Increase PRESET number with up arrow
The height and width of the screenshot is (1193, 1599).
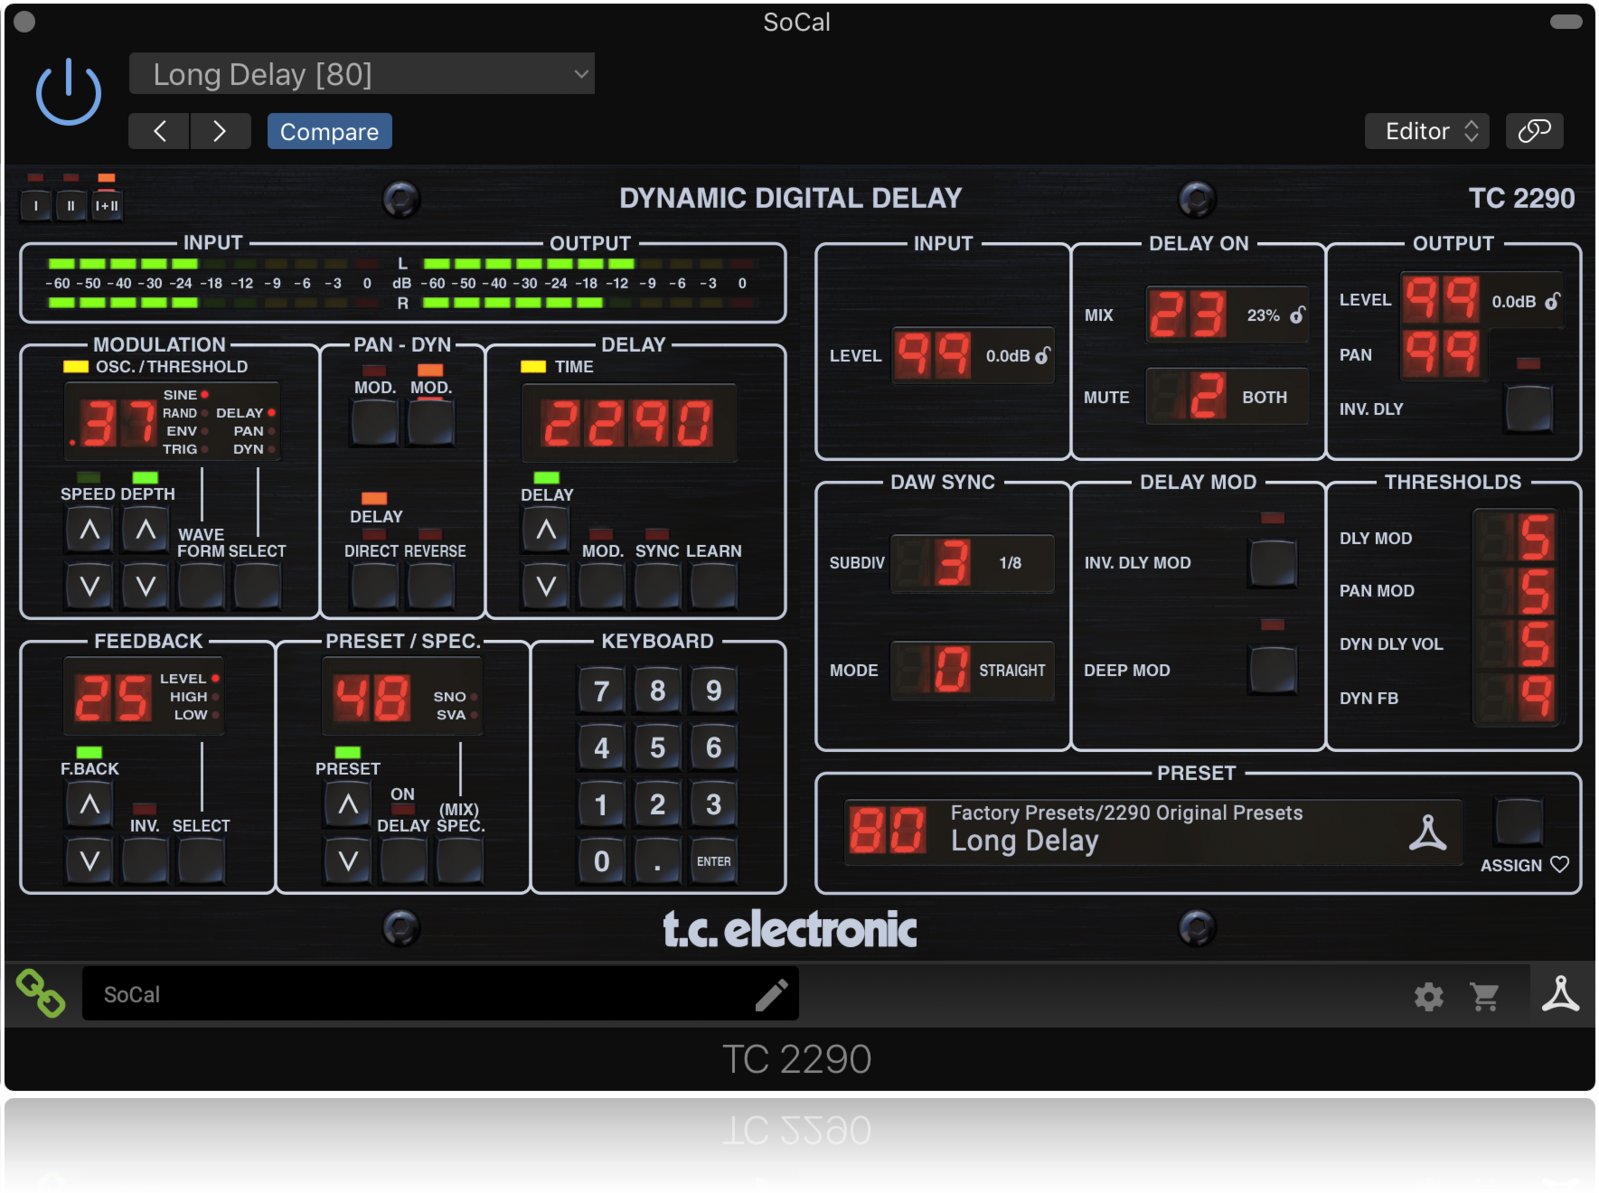(348, 804)
